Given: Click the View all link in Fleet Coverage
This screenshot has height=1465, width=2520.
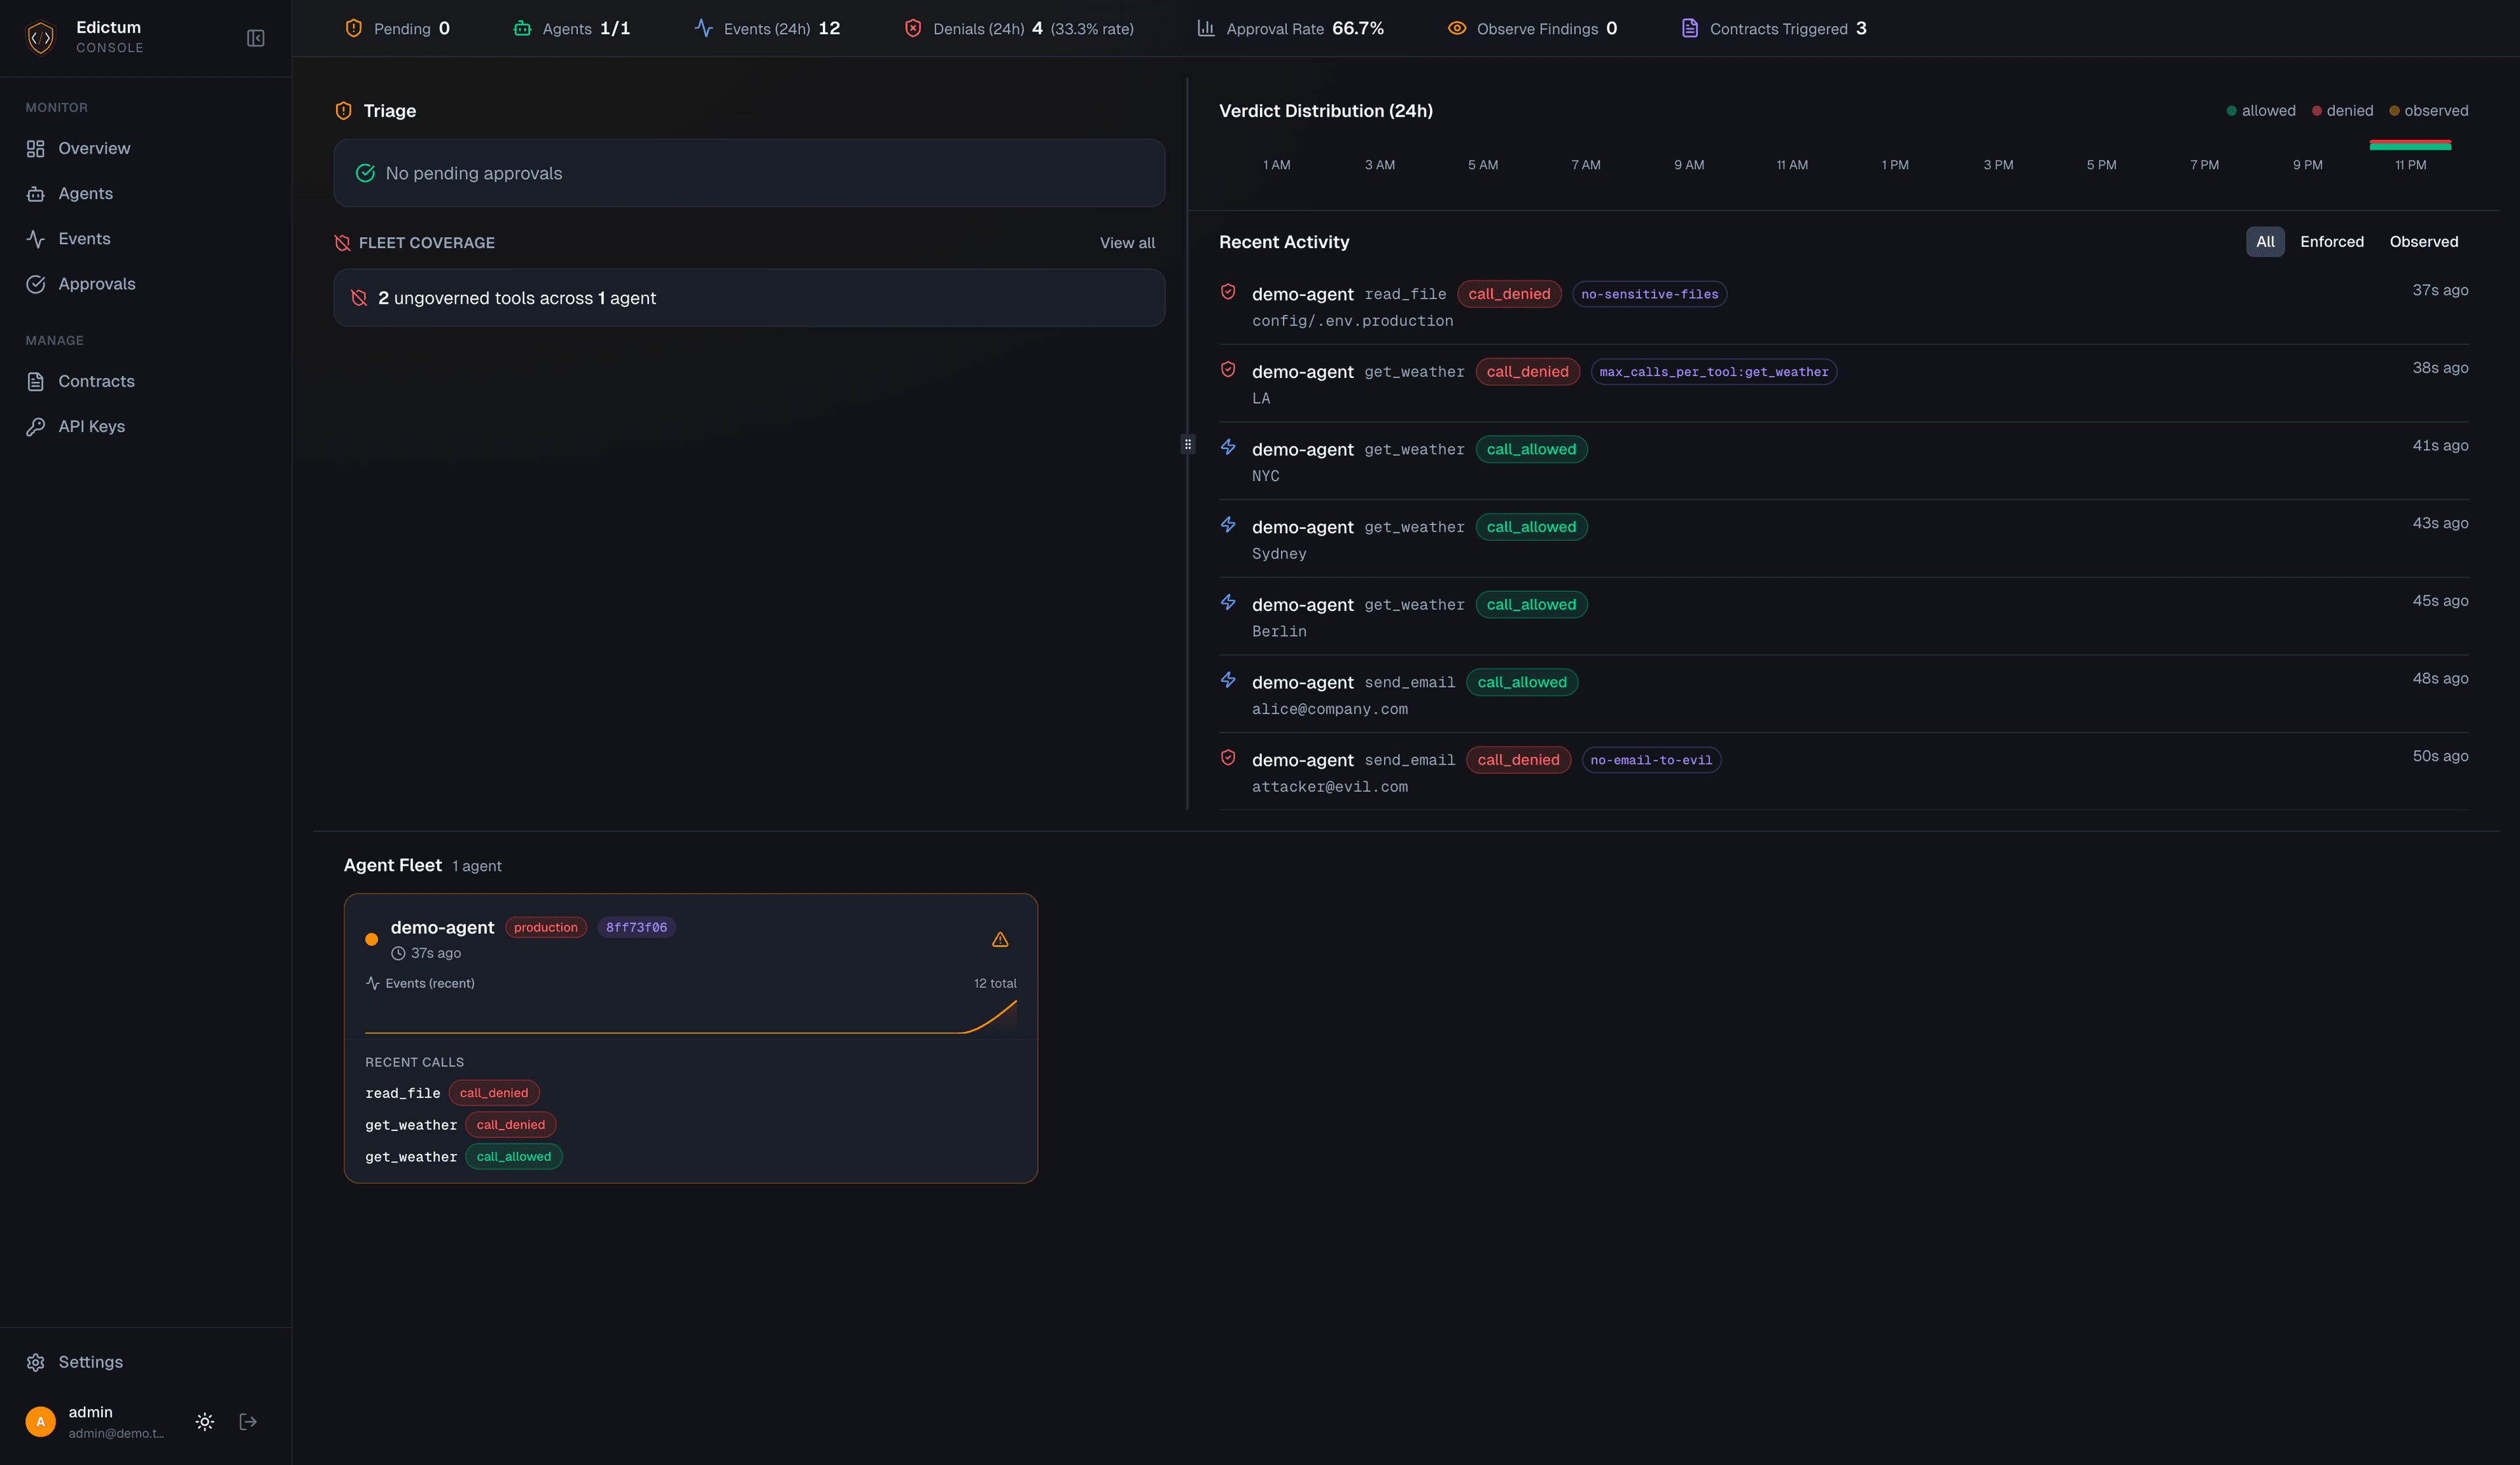Looking at the screenshot, I should coord(1127,242).
